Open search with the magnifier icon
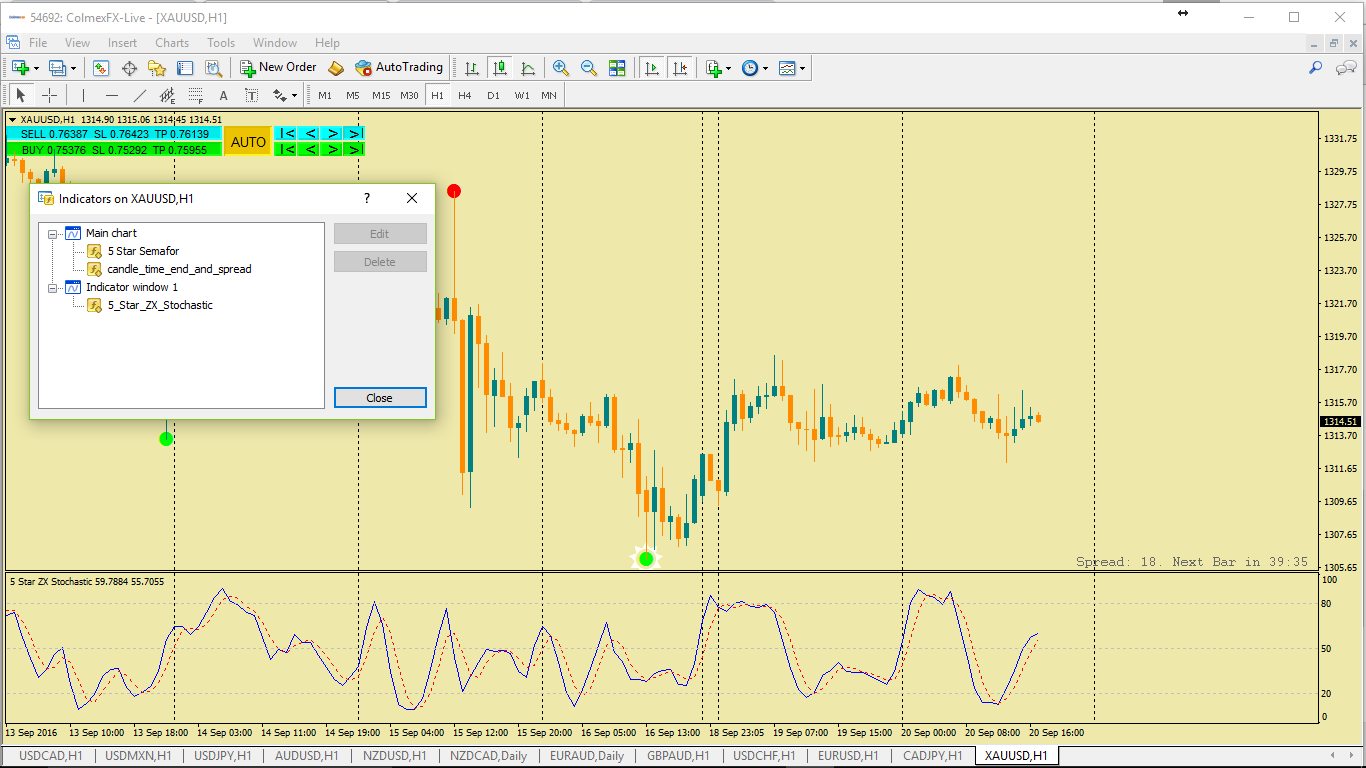The height and width of the screenshot is (768, 1366). click(1316, 68)
